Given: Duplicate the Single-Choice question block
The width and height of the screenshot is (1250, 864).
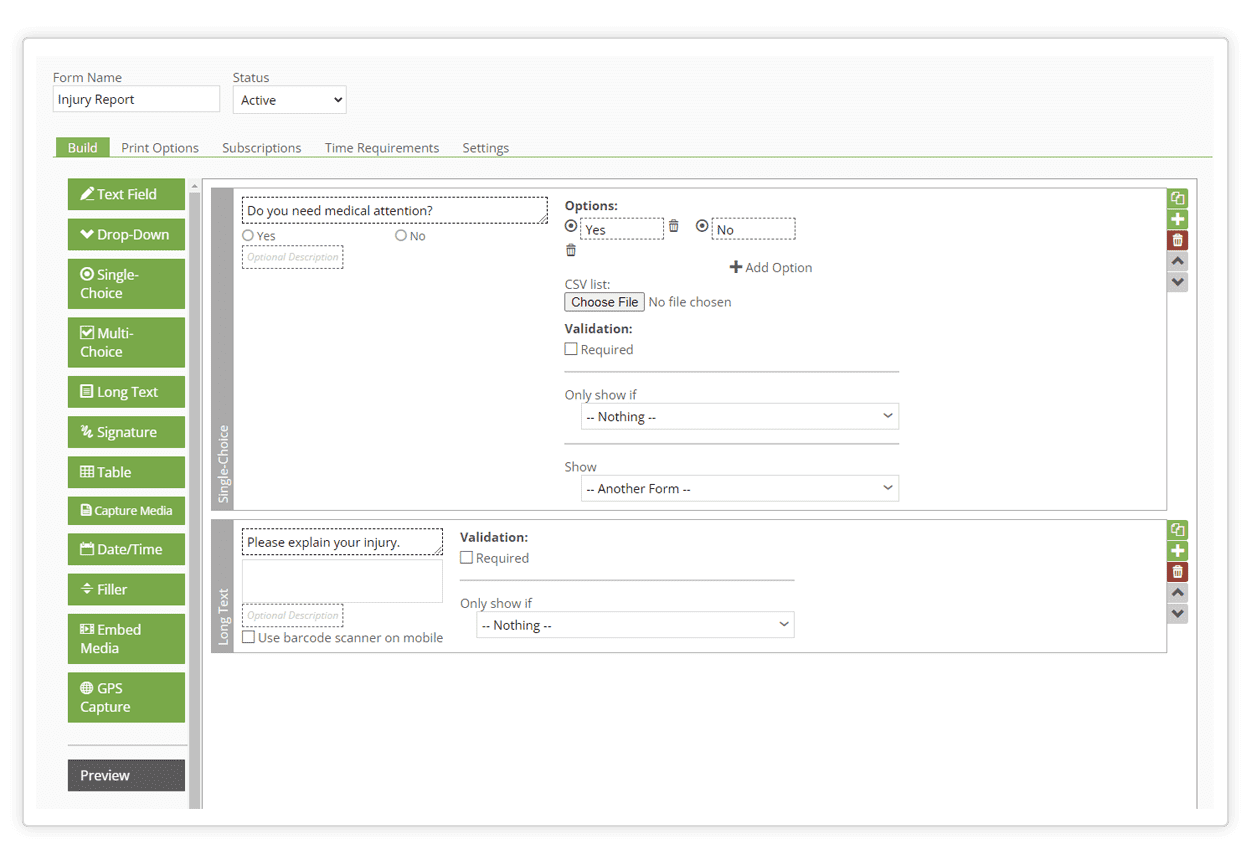Looking at the screenshot, I should 1177,198.
